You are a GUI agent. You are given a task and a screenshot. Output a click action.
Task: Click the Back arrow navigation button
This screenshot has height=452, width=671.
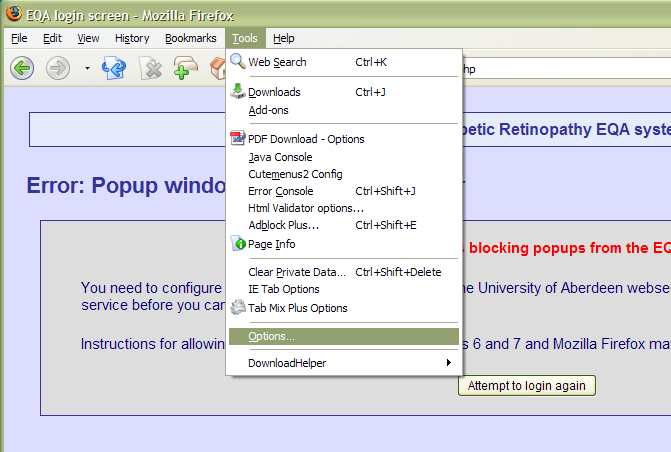coord(22,68)
